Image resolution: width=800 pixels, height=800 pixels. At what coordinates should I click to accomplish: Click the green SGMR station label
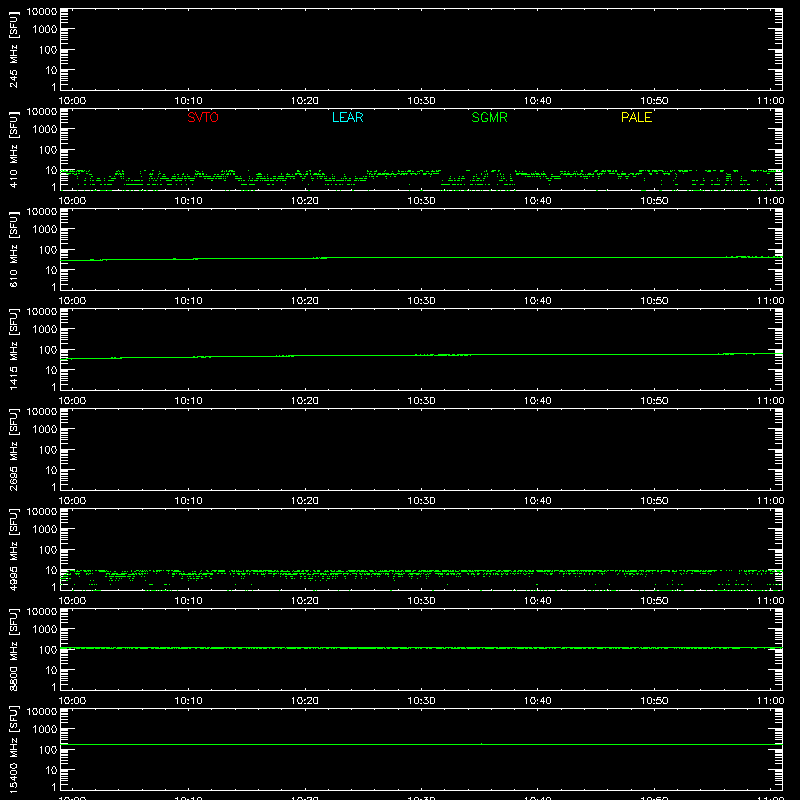(x=489, y=117)
